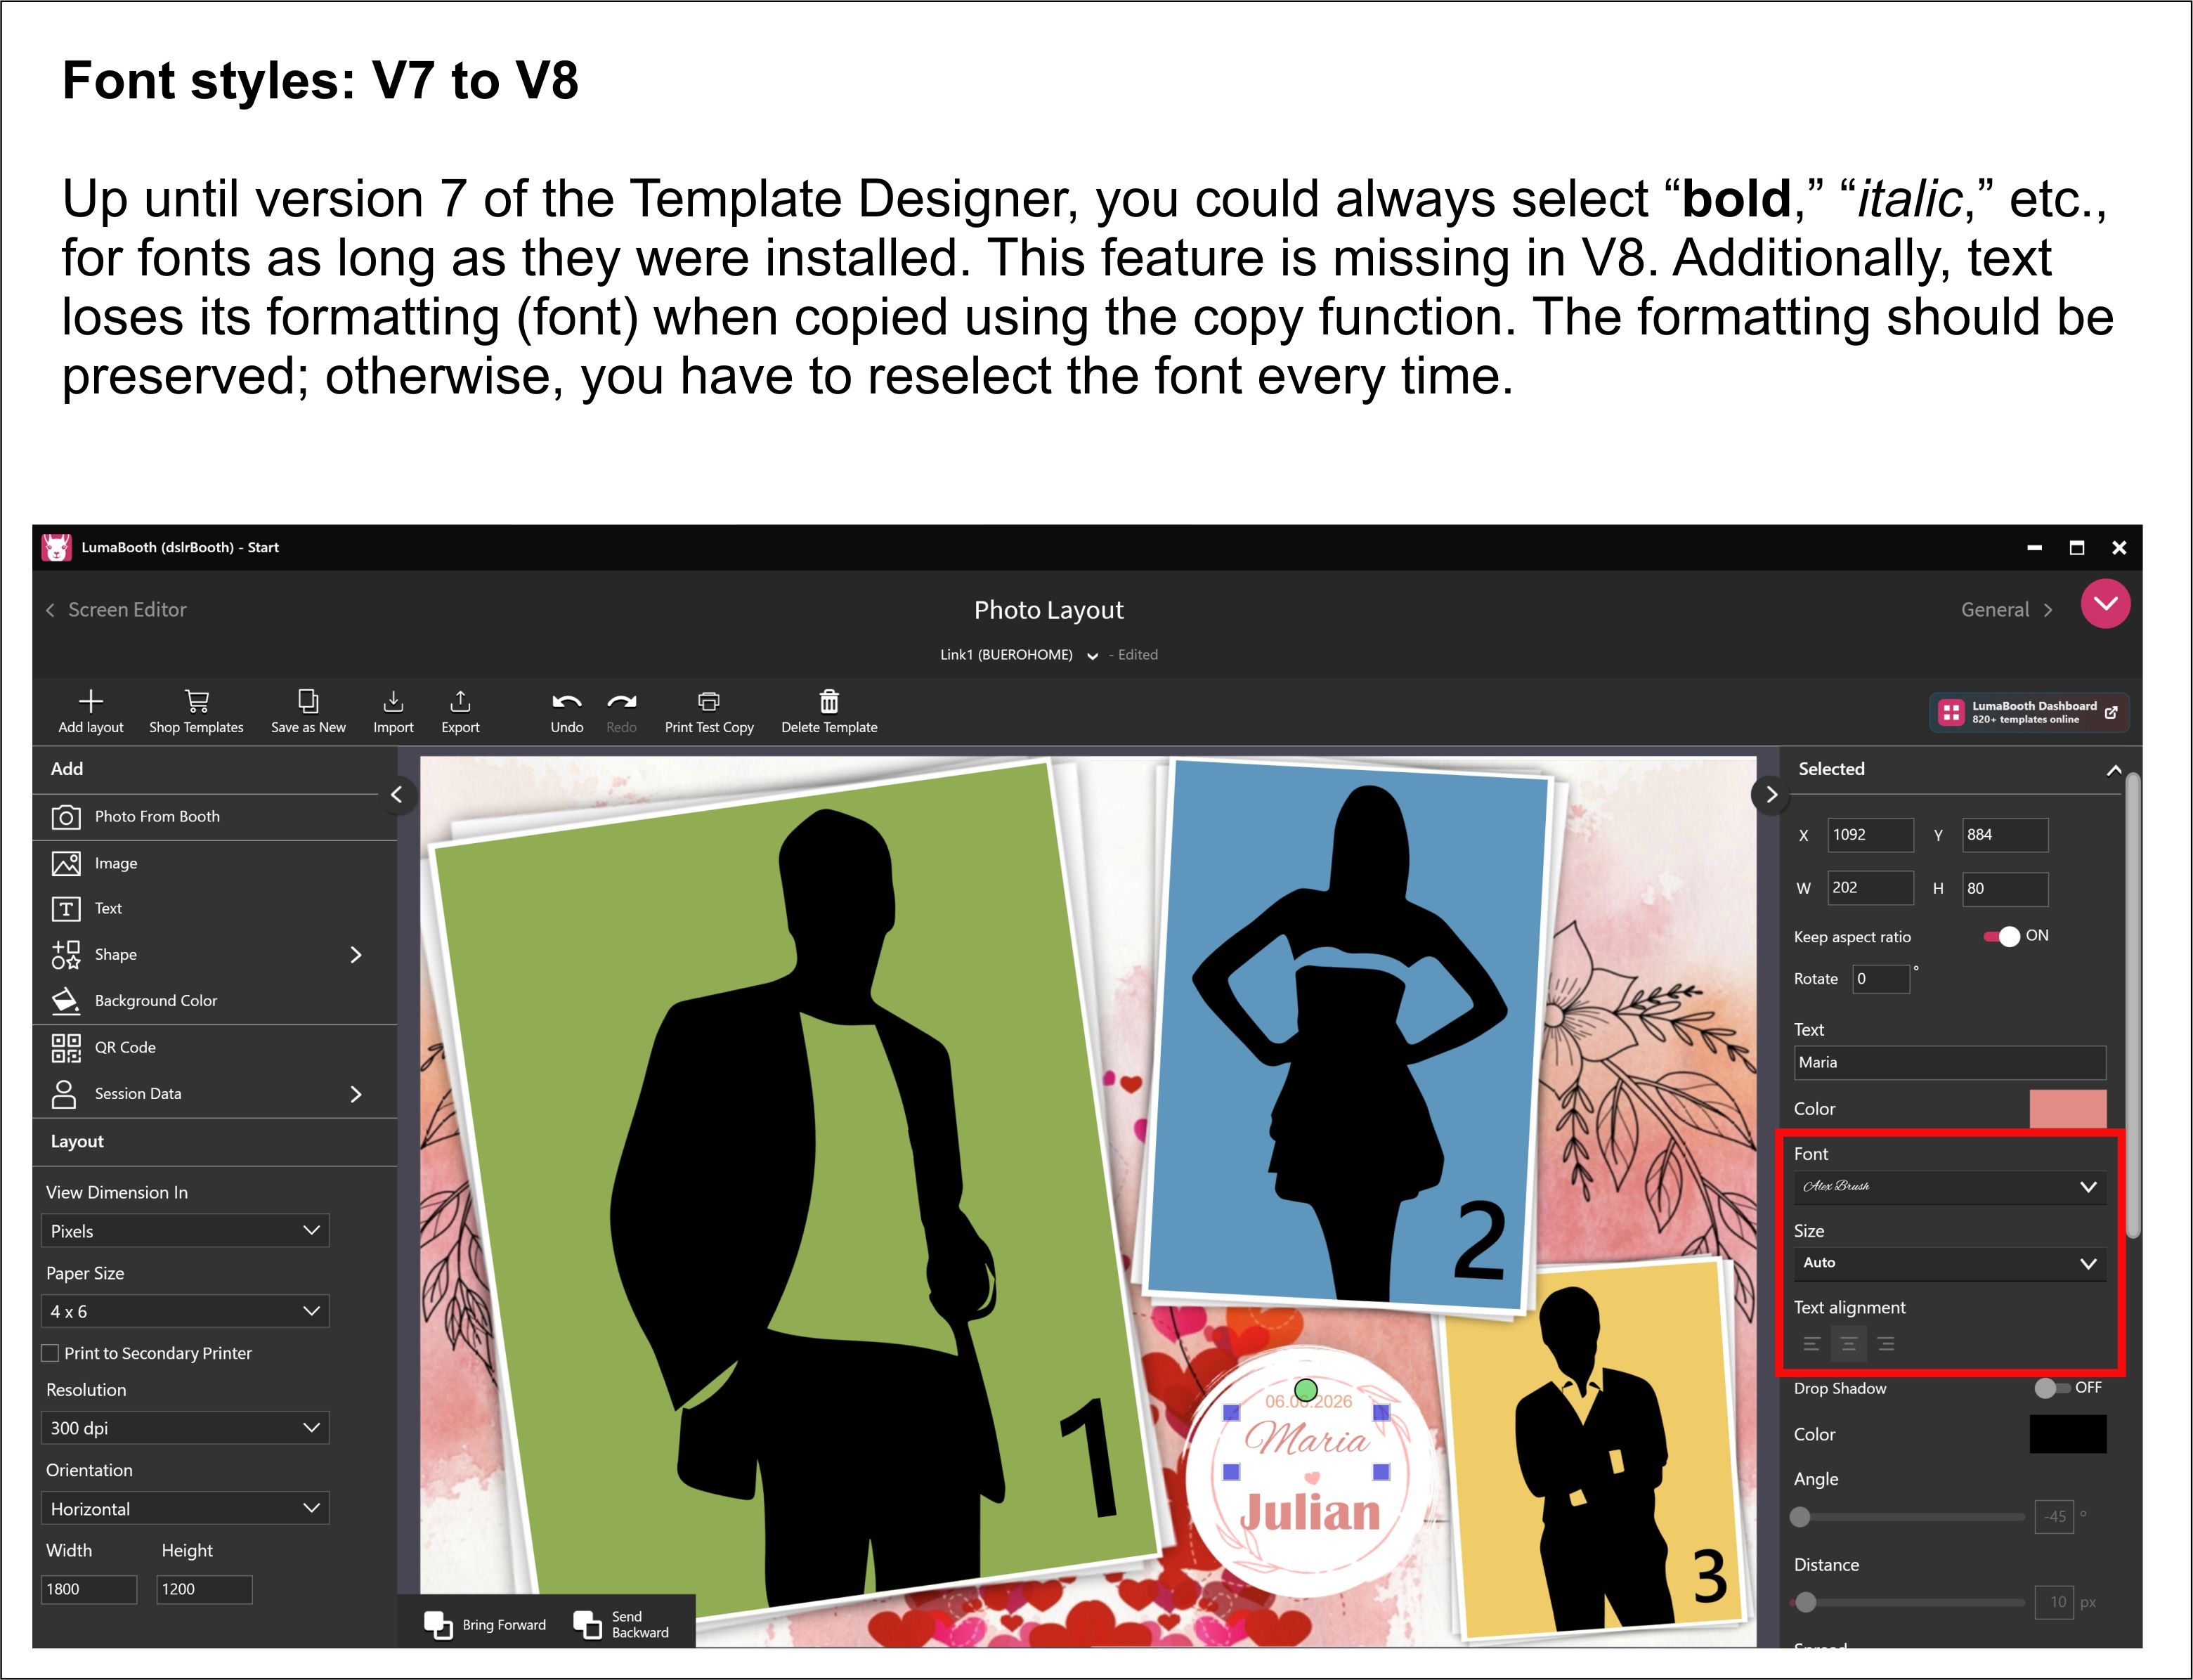Image resolution: width=2193 pixels, height=1680 pixels.
Task: Click the shadow Distance value box
Action: [2054, 1602]
